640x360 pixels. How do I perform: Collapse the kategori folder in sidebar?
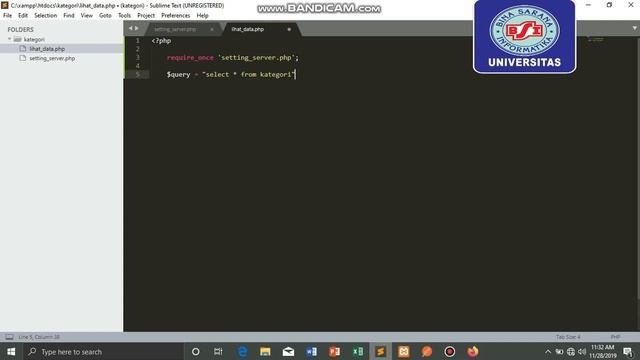pyautogui.click(x=9, y=39)
